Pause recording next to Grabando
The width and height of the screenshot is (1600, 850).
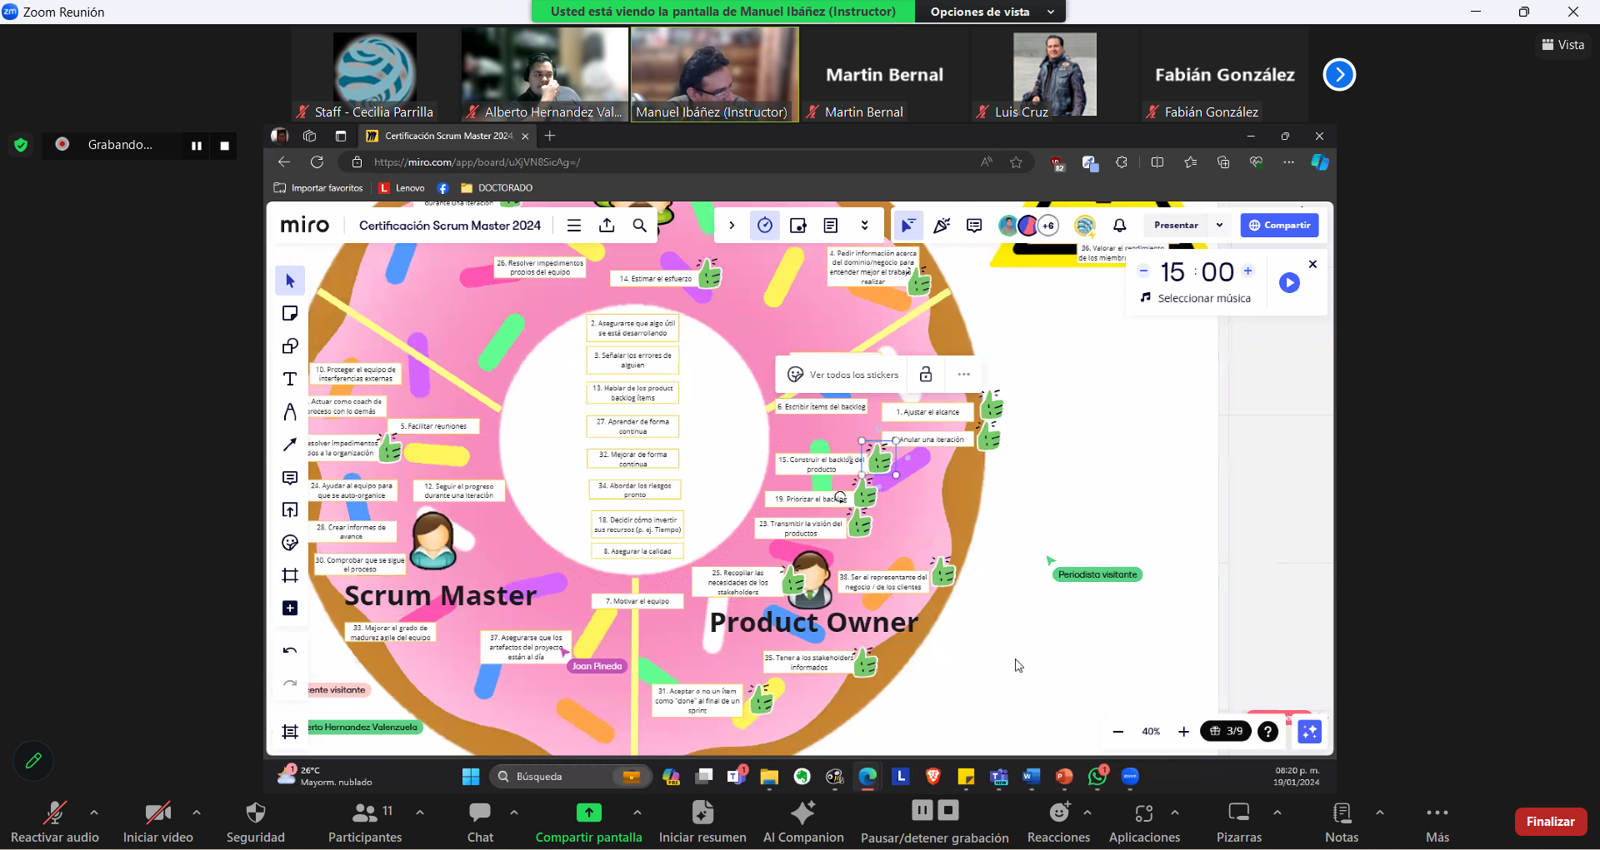tap(196, 145)
